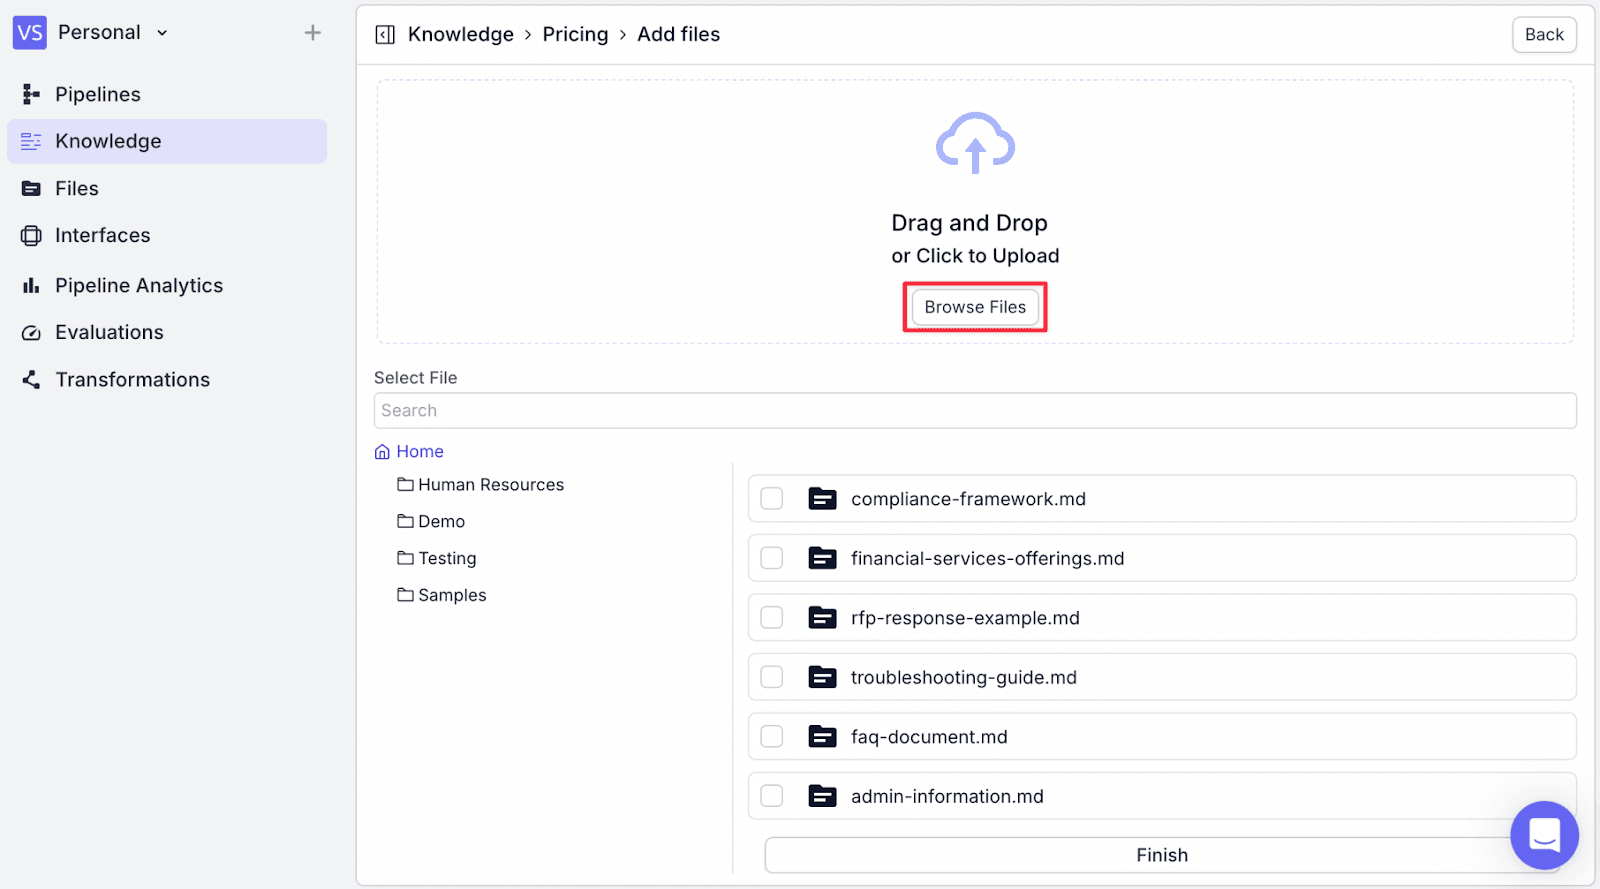Check the troubleshooting-guide.md checkbox
This screenshot has width=1600, height=889.
point(772,677)
